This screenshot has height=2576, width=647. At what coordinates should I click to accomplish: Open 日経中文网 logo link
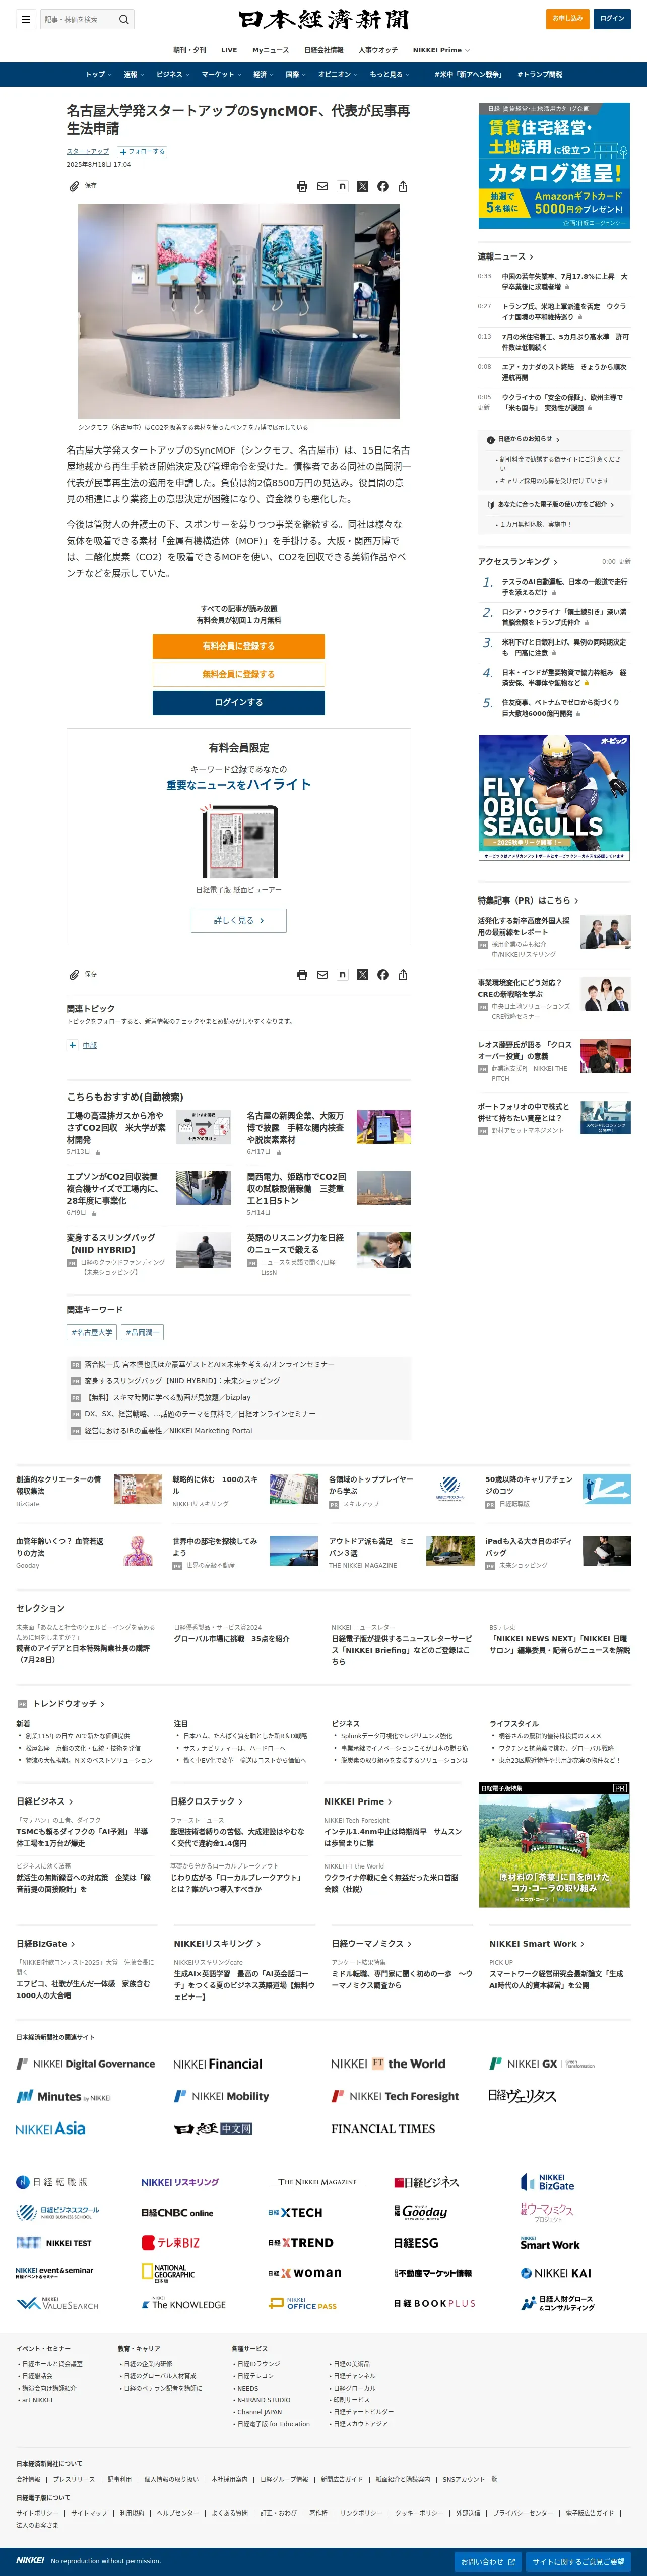pyautogui.click(x=213, y=2129)
